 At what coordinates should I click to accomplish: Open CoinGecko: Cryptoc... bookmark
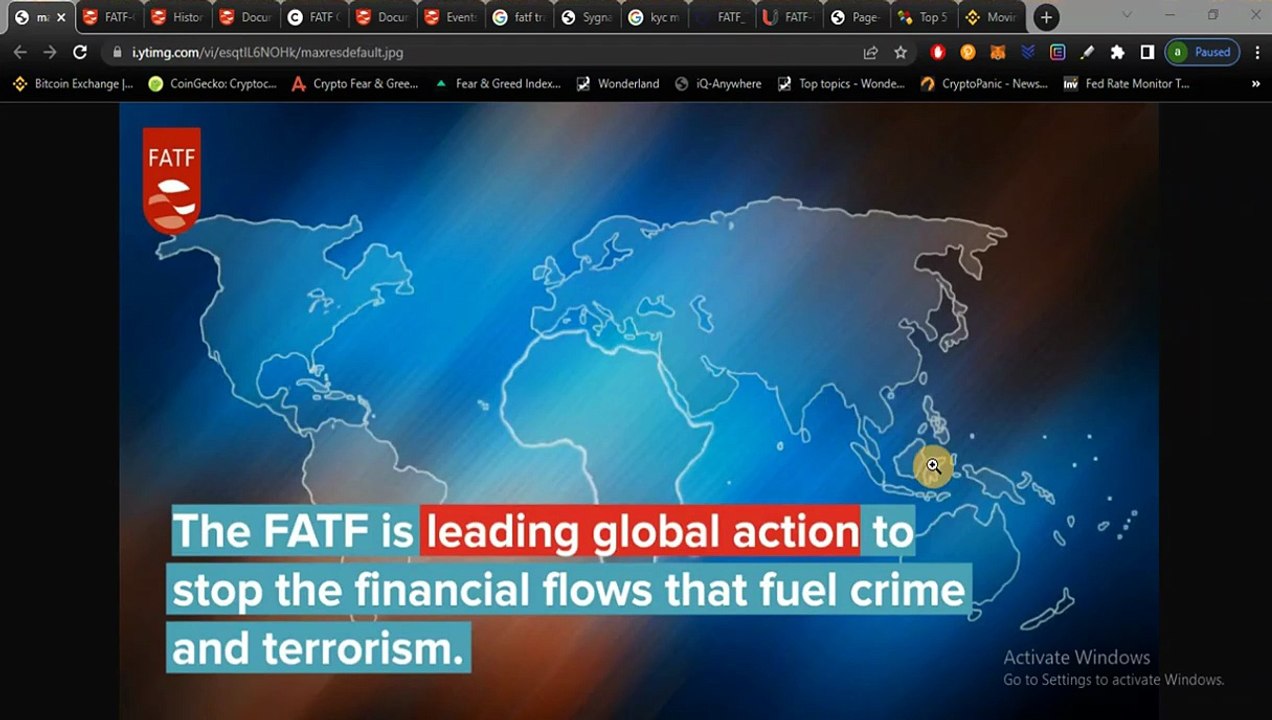(212, 84)
